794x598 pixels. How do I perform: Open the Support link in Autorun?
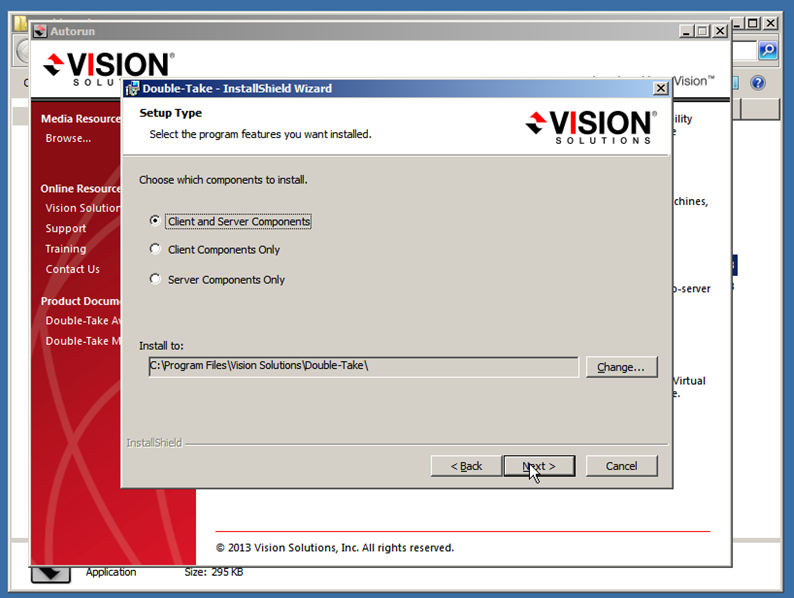(66, 228)
